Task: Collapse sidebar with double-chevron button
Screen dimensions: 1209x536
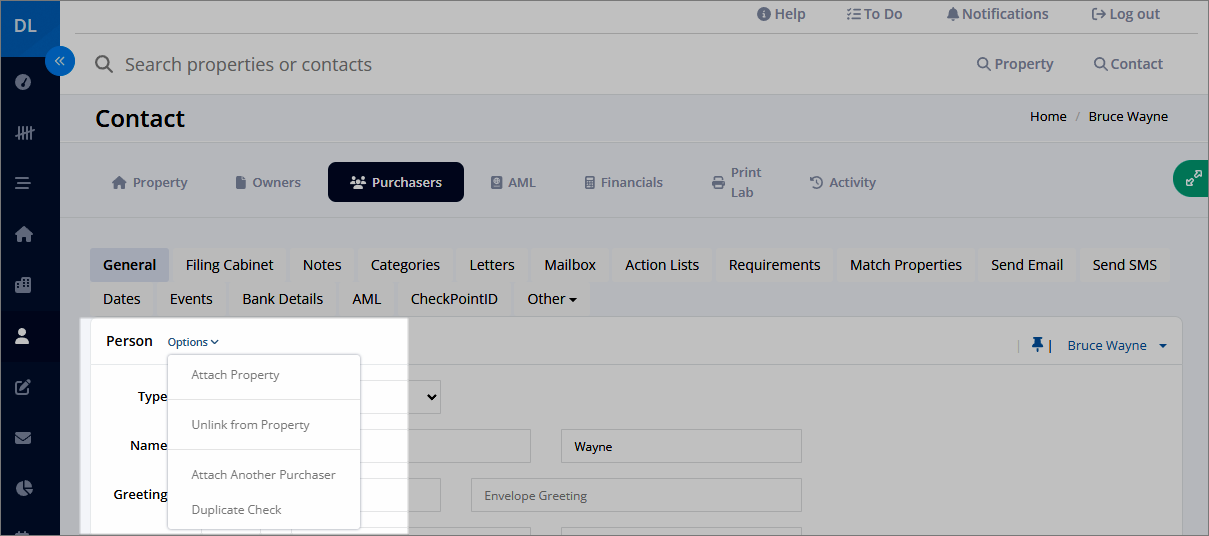Action: coord(60,61)
